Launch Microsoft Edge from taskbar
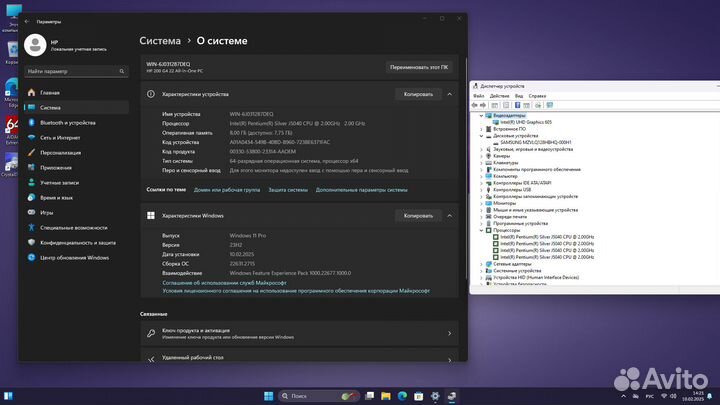 402,396
